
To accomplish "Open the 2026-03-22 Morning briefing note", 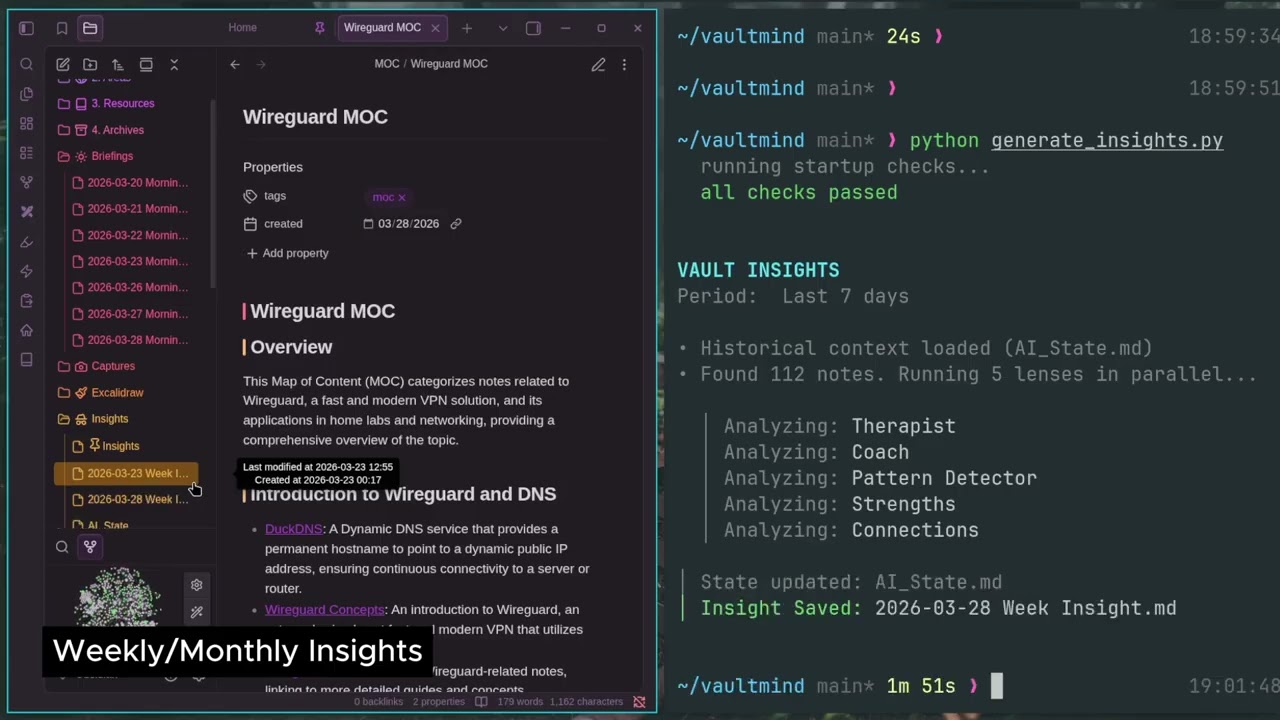I will click(x=137, y=235).
